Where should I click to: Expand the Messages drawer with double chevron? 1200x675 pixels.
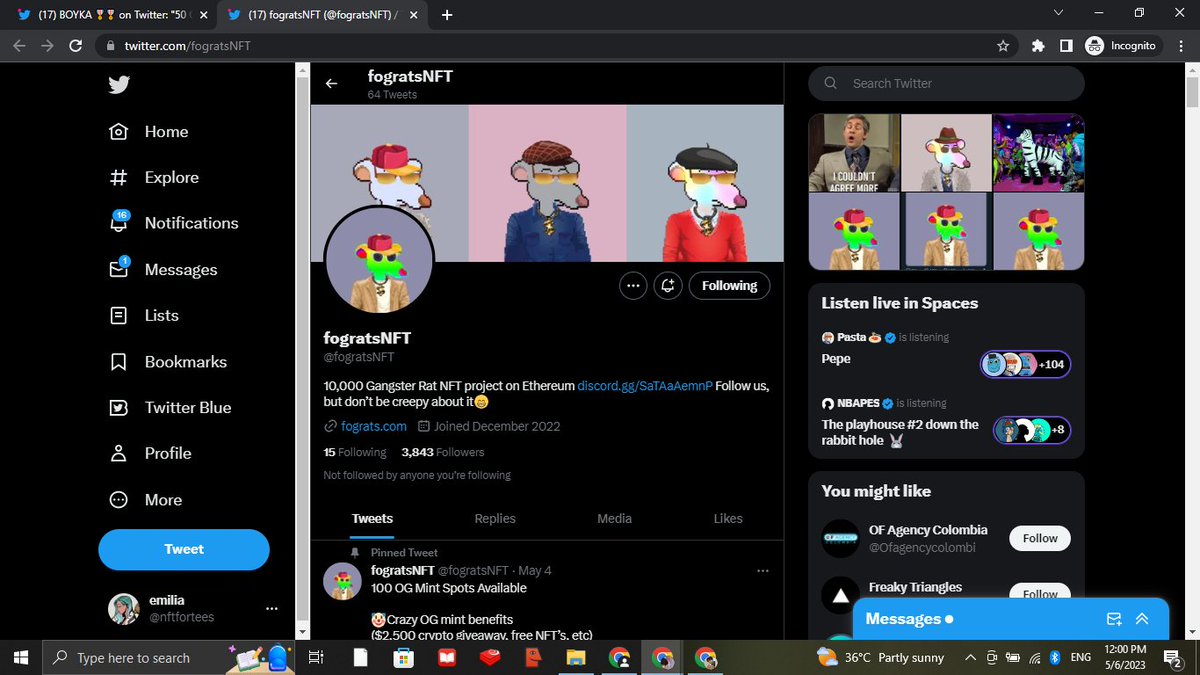[1142, 619]
